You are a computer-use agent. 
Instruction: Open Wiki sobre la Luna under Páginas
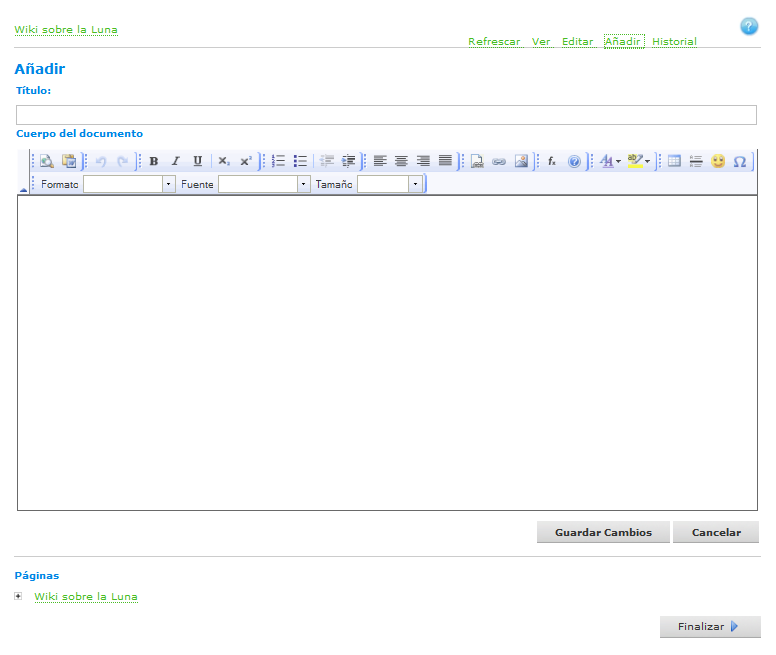coord(86,597)
